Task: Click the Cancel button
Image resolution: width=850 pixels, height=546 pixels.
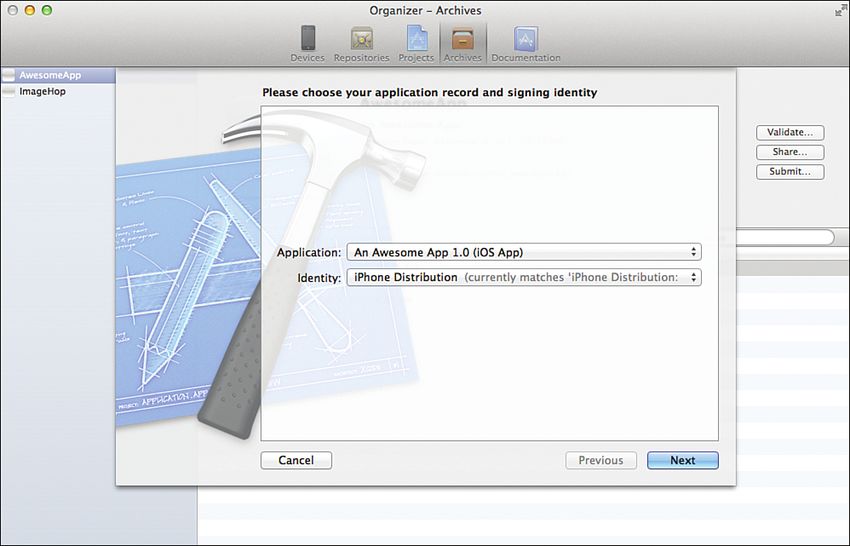Action: coord(296,460)
